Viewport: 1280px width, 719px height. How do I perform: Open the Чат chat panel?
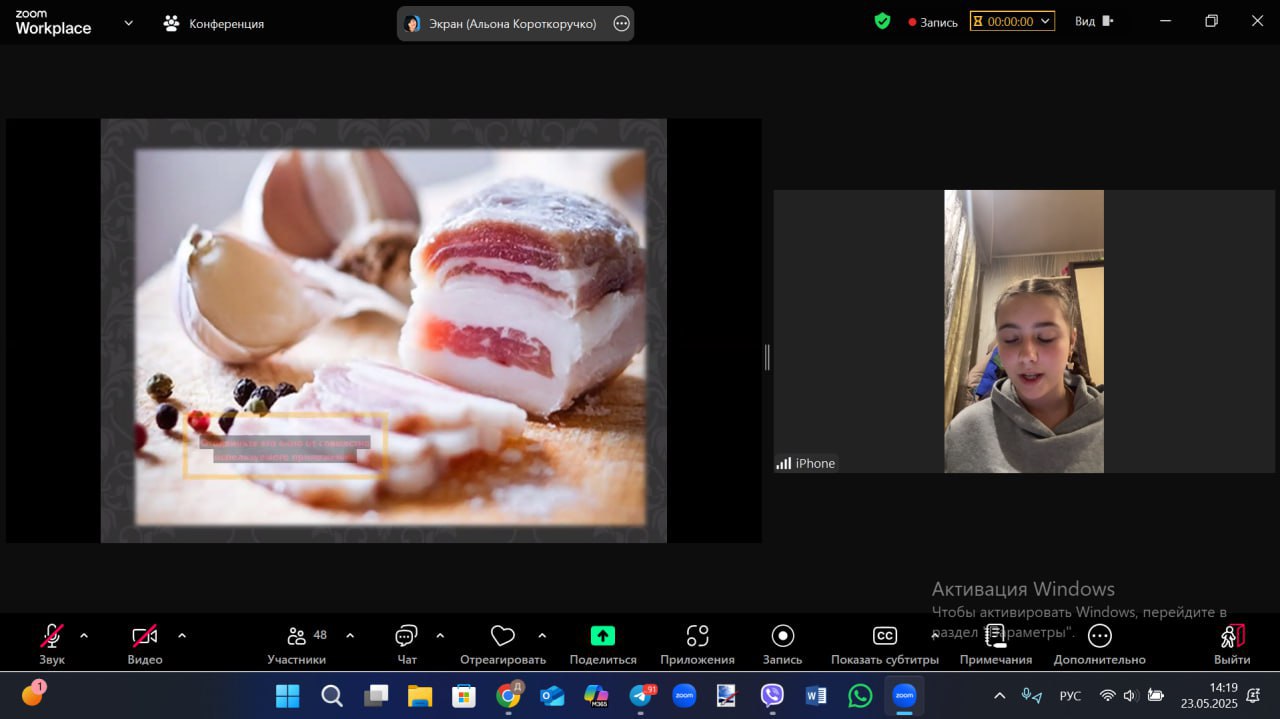click(406, 644)
